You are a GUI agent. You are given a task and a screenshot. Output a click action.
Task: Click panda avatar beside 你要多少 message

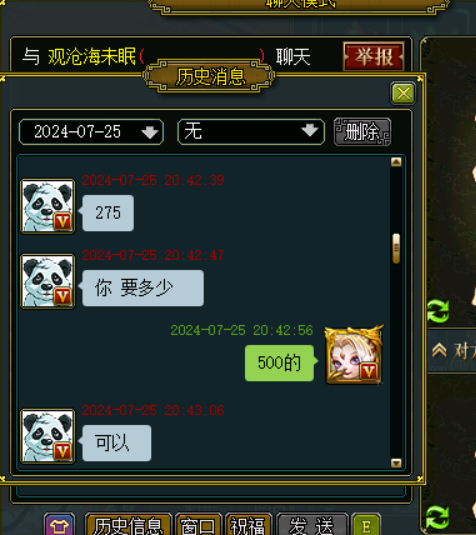[x=47, y=281]
